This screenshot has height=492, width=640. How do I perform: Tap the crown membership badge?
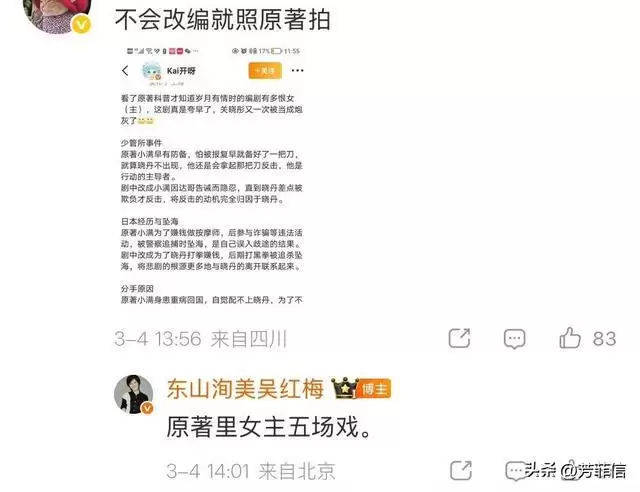click(345, 387)
